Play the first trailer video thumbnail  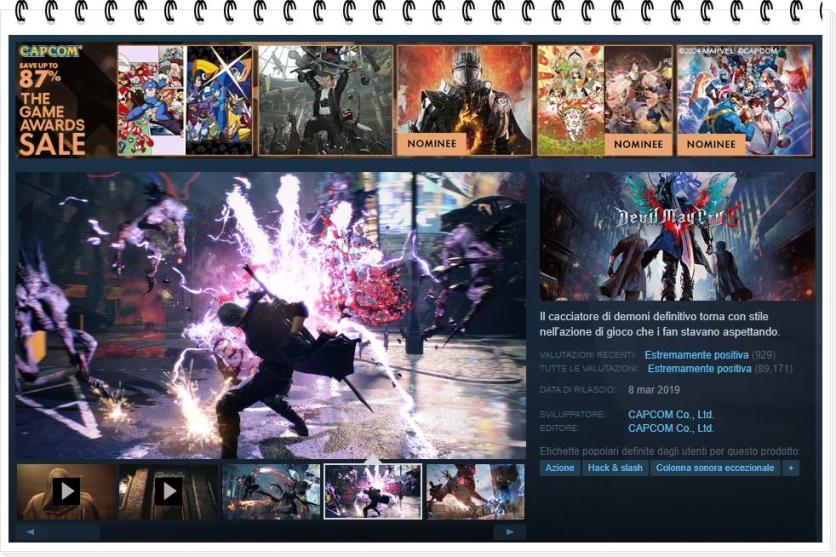pos(66,491)
